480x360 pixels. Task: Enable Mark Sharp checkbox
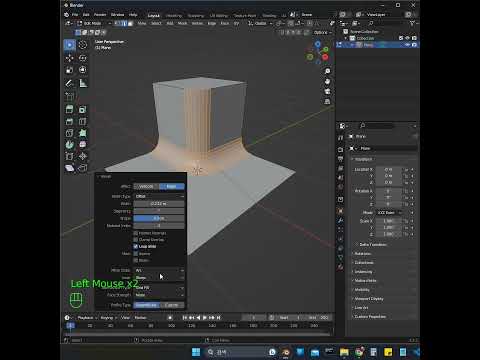(x=136, y=260)
